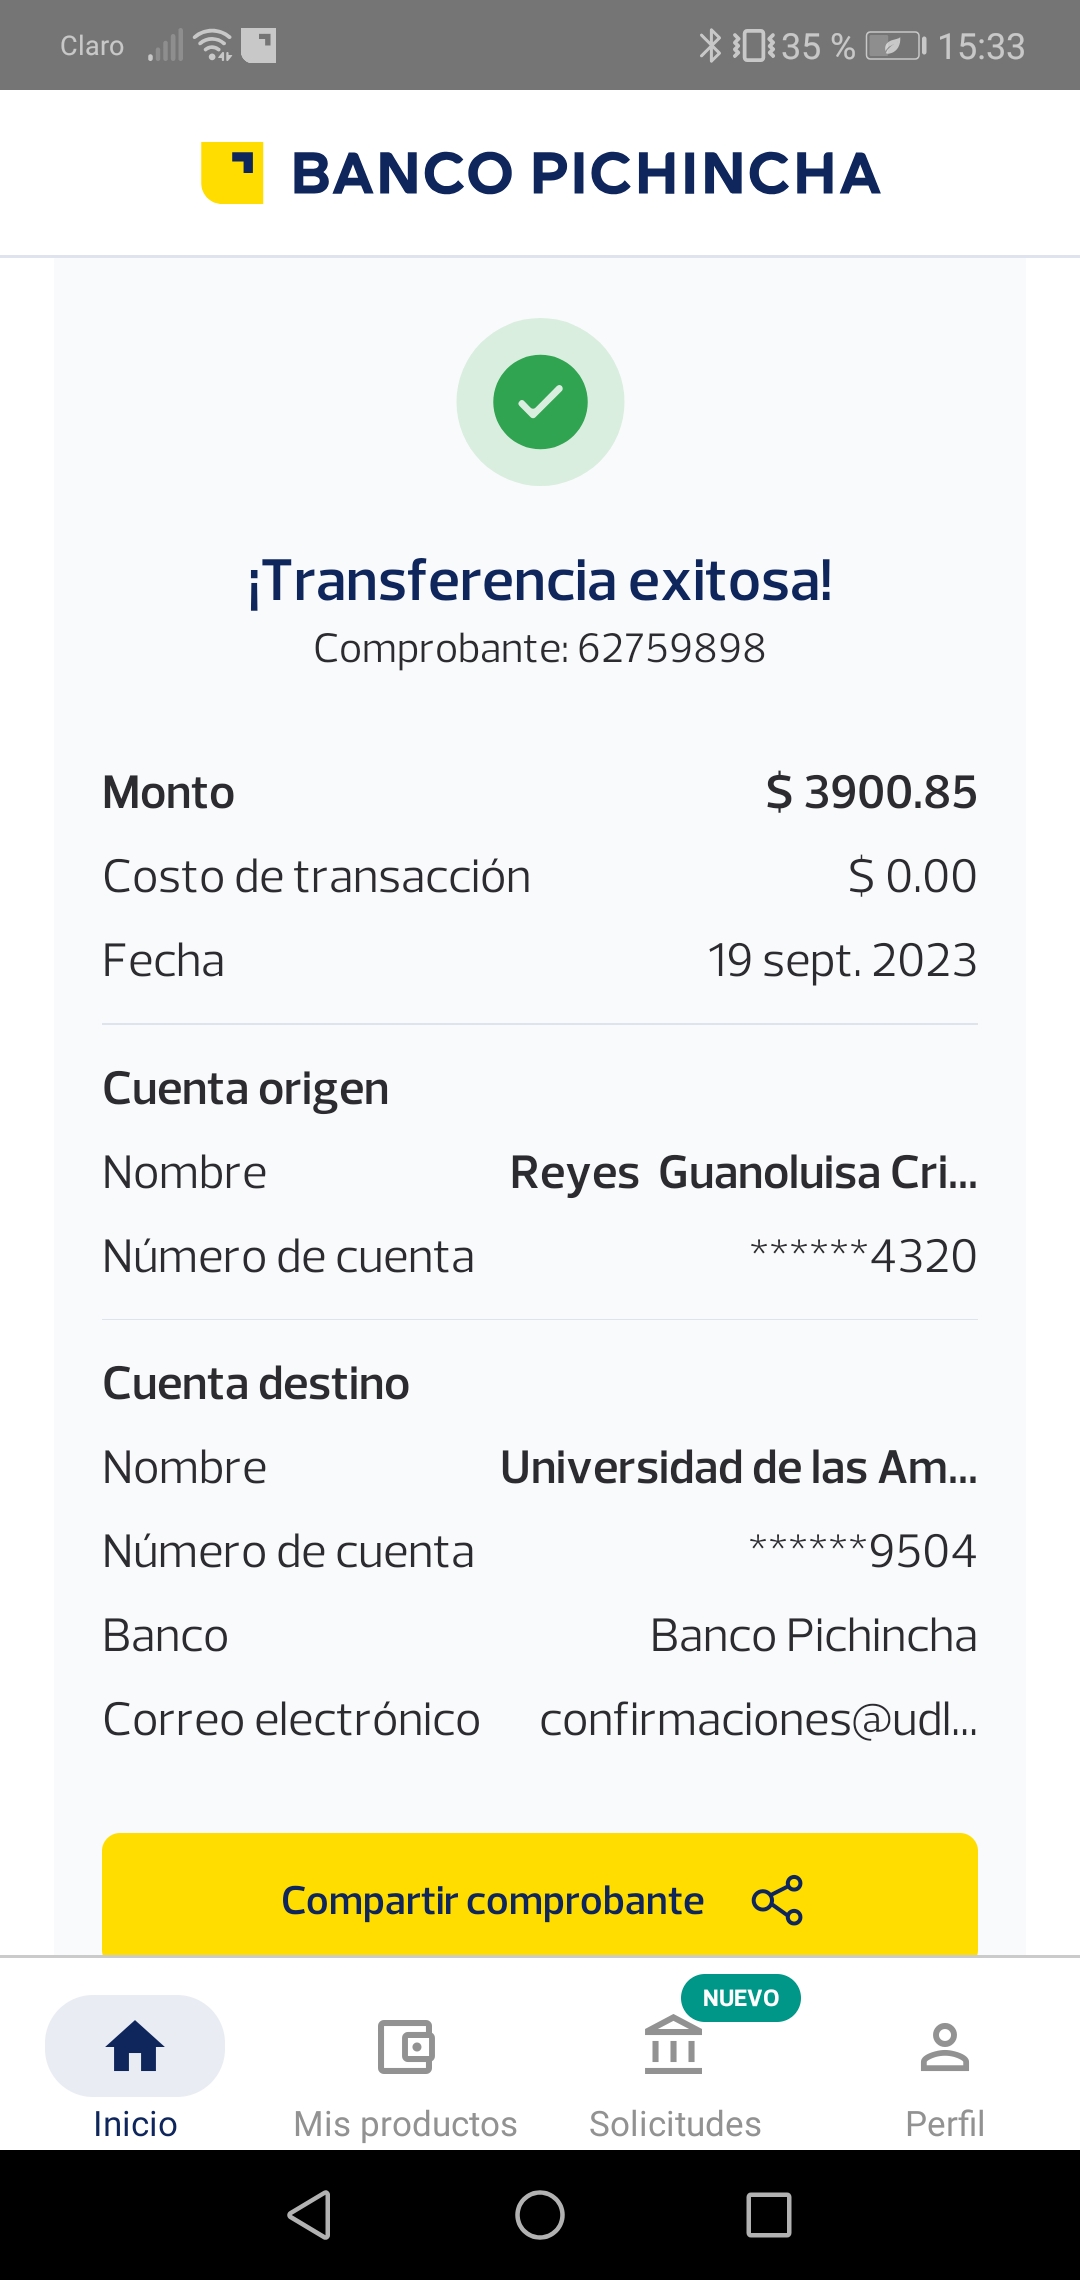This screenshot has width=1080, height=2280.
Task: Tap the Monto amount $ 3900.85
Action: (871, 792)
